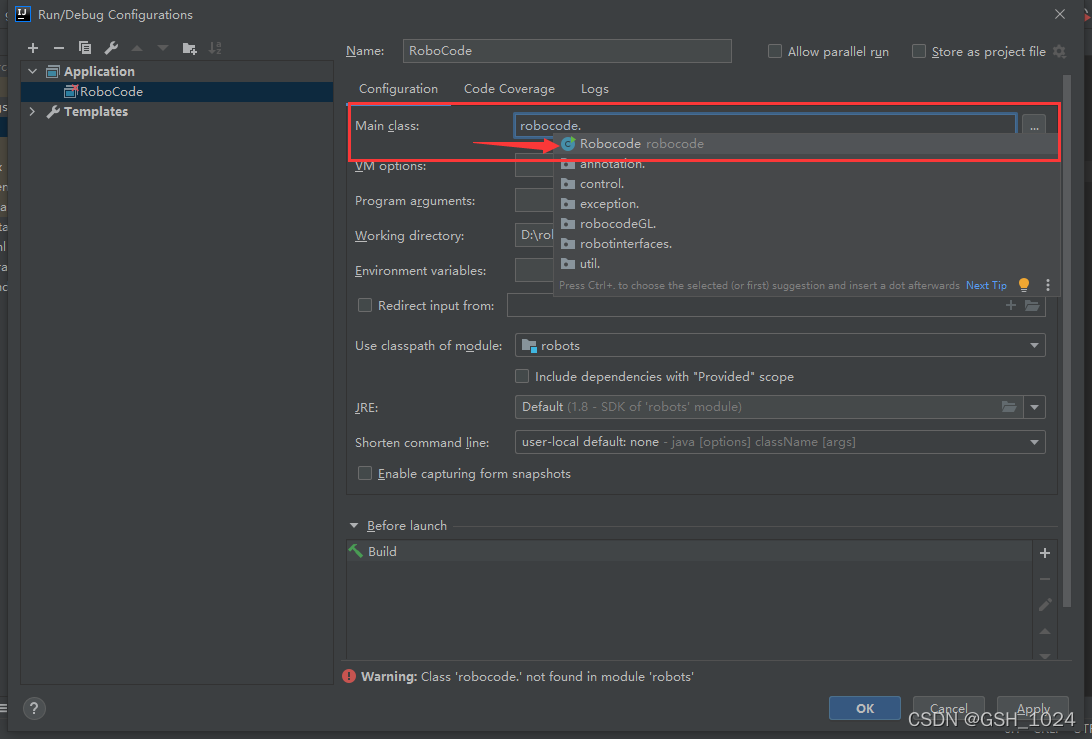Browse for main class with ellipsis button

1034,126
